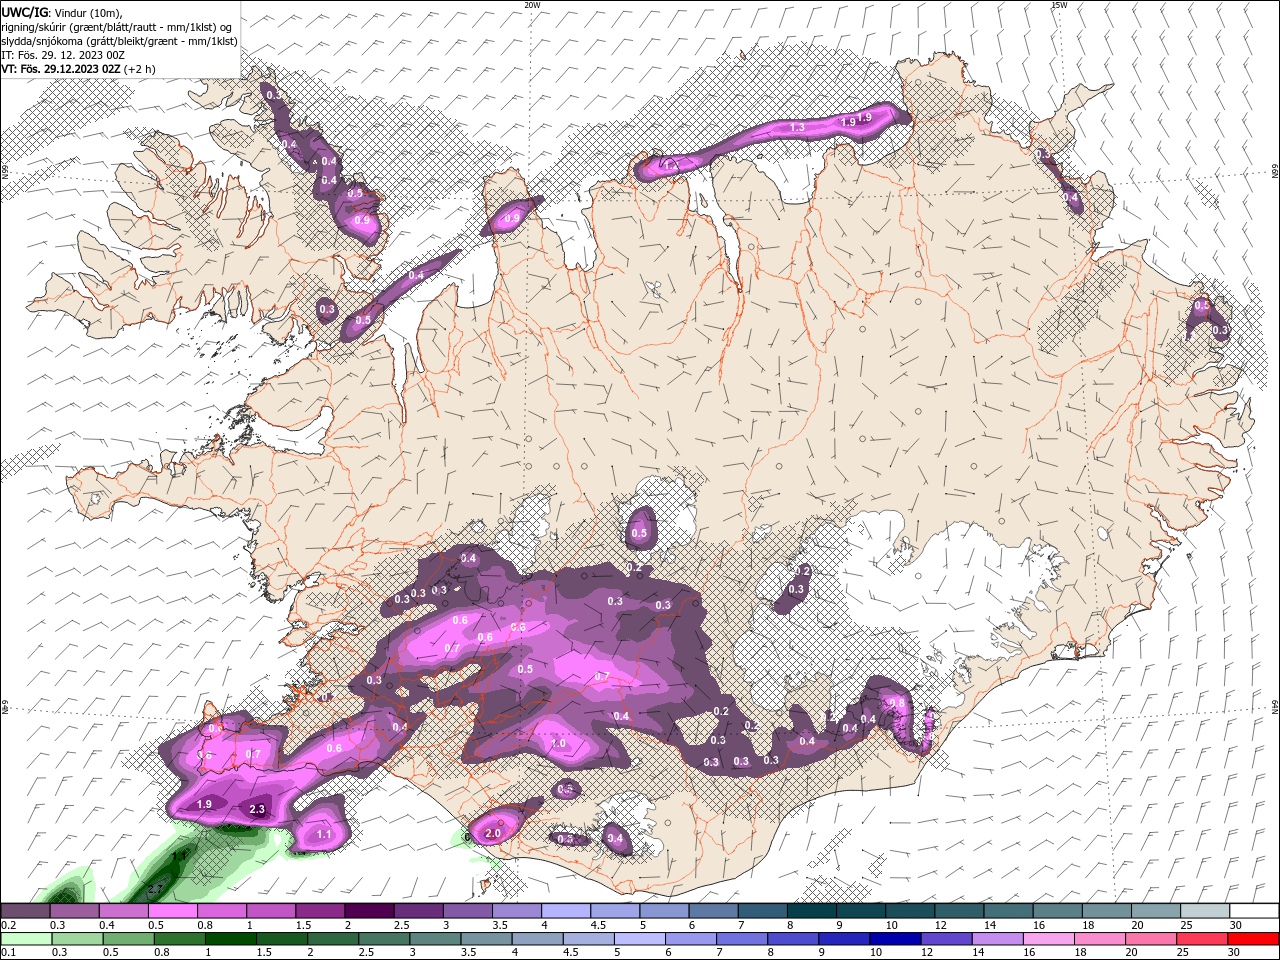Click the '1.0' value in the southern snow area

point(558,743)
